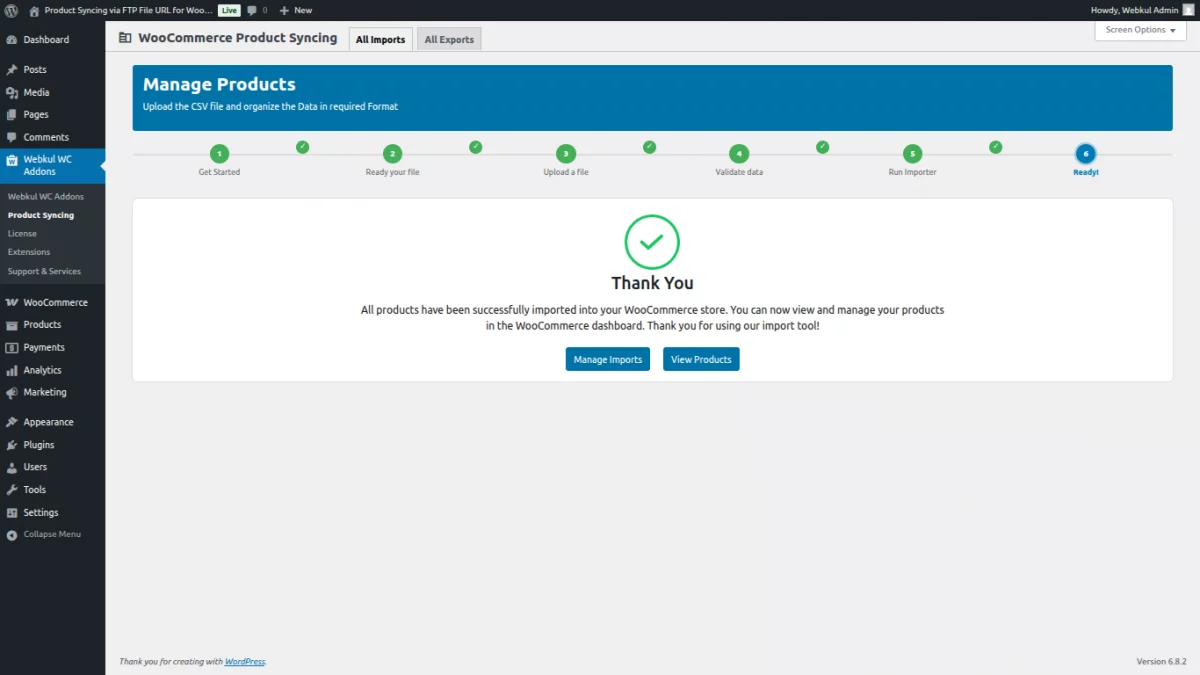1200x675 pixels.
Task: Open the Media library from the sidebar
Action: tap(36, 91)
